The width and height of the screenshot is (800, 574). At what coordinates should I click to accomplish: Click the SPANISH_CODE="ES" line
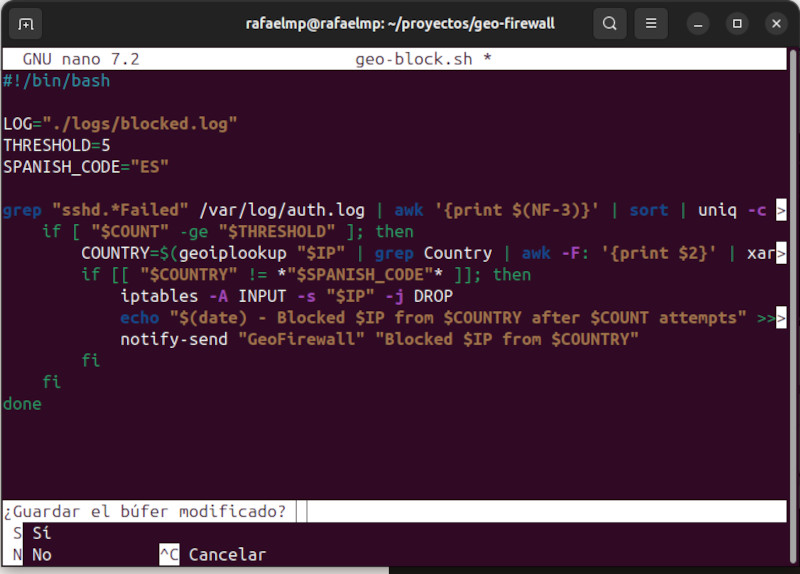click(x=86, y=167)
